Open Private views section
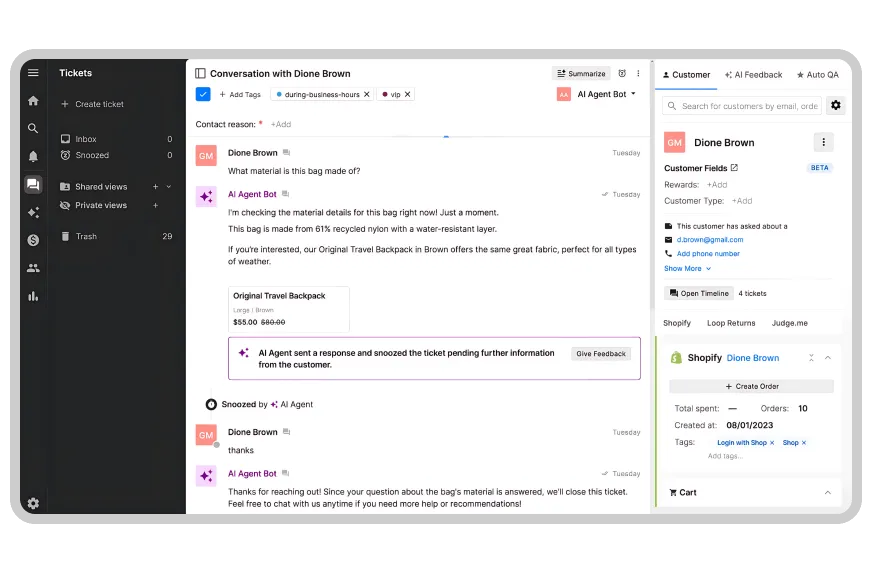The image size is (872, 572). 101,205
